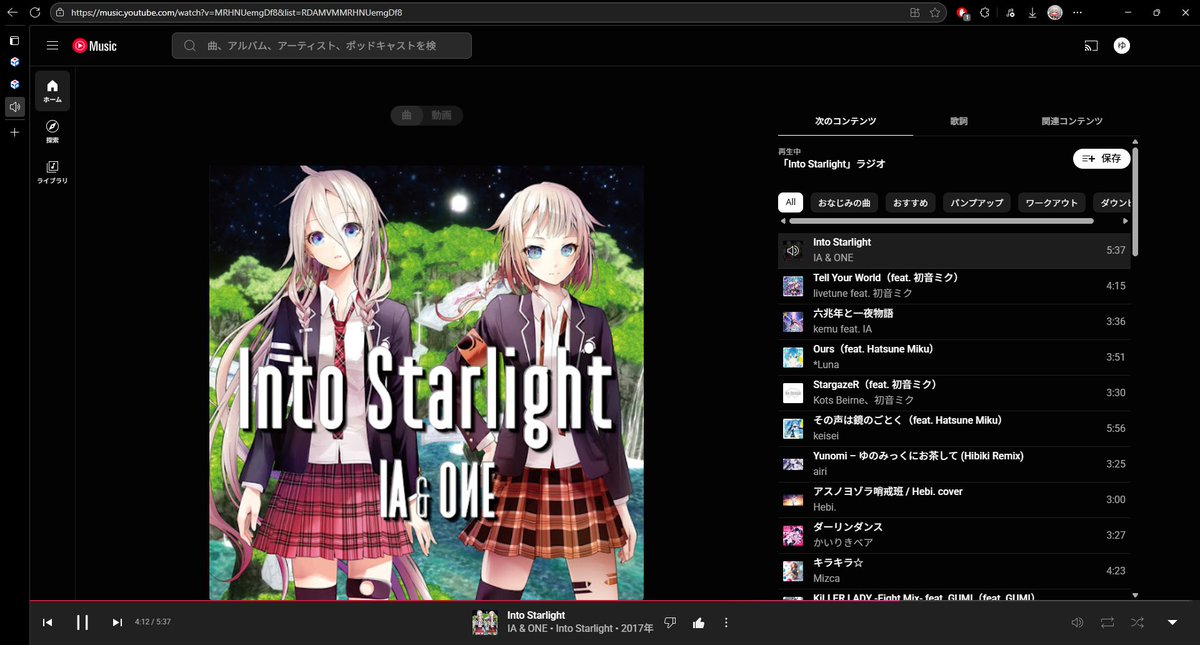Click the 保存 button on the radio playlist
Screen dimensions: 1200x645
[1101, 158]
